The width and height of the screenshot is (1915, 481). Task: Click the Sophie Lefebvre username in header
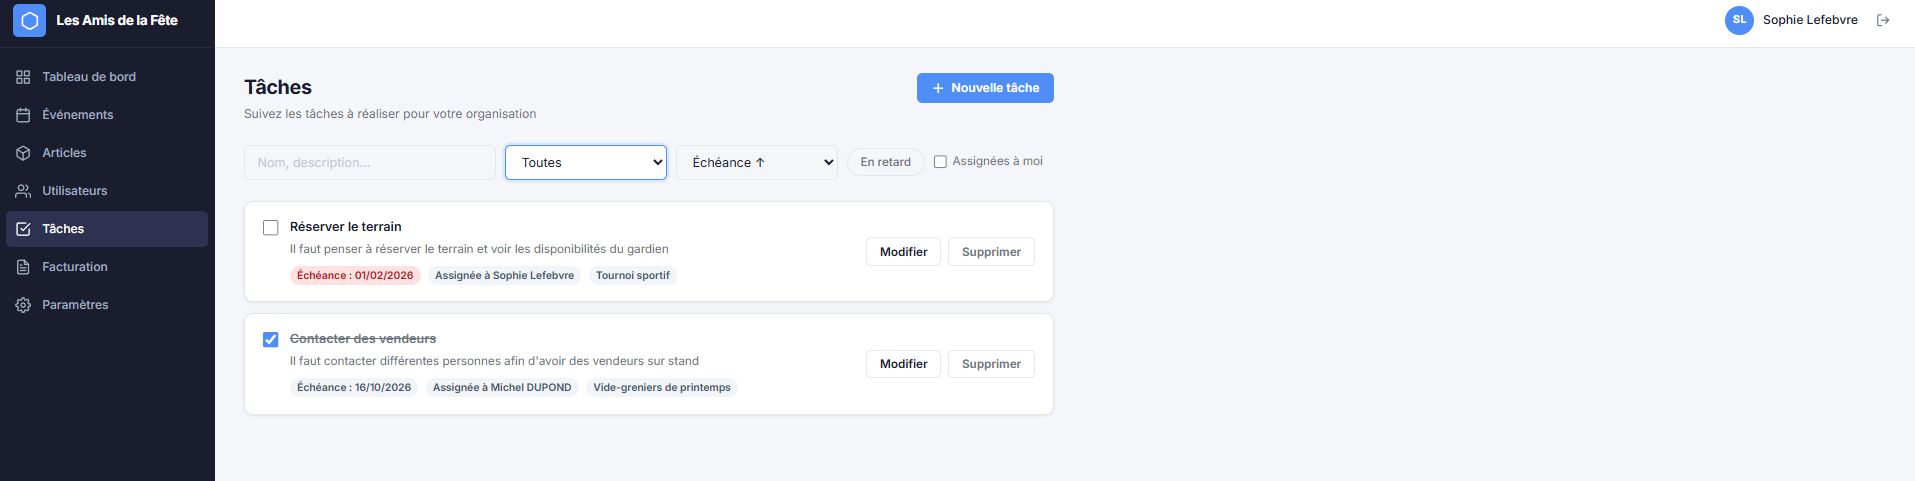tap(1810, 20)
